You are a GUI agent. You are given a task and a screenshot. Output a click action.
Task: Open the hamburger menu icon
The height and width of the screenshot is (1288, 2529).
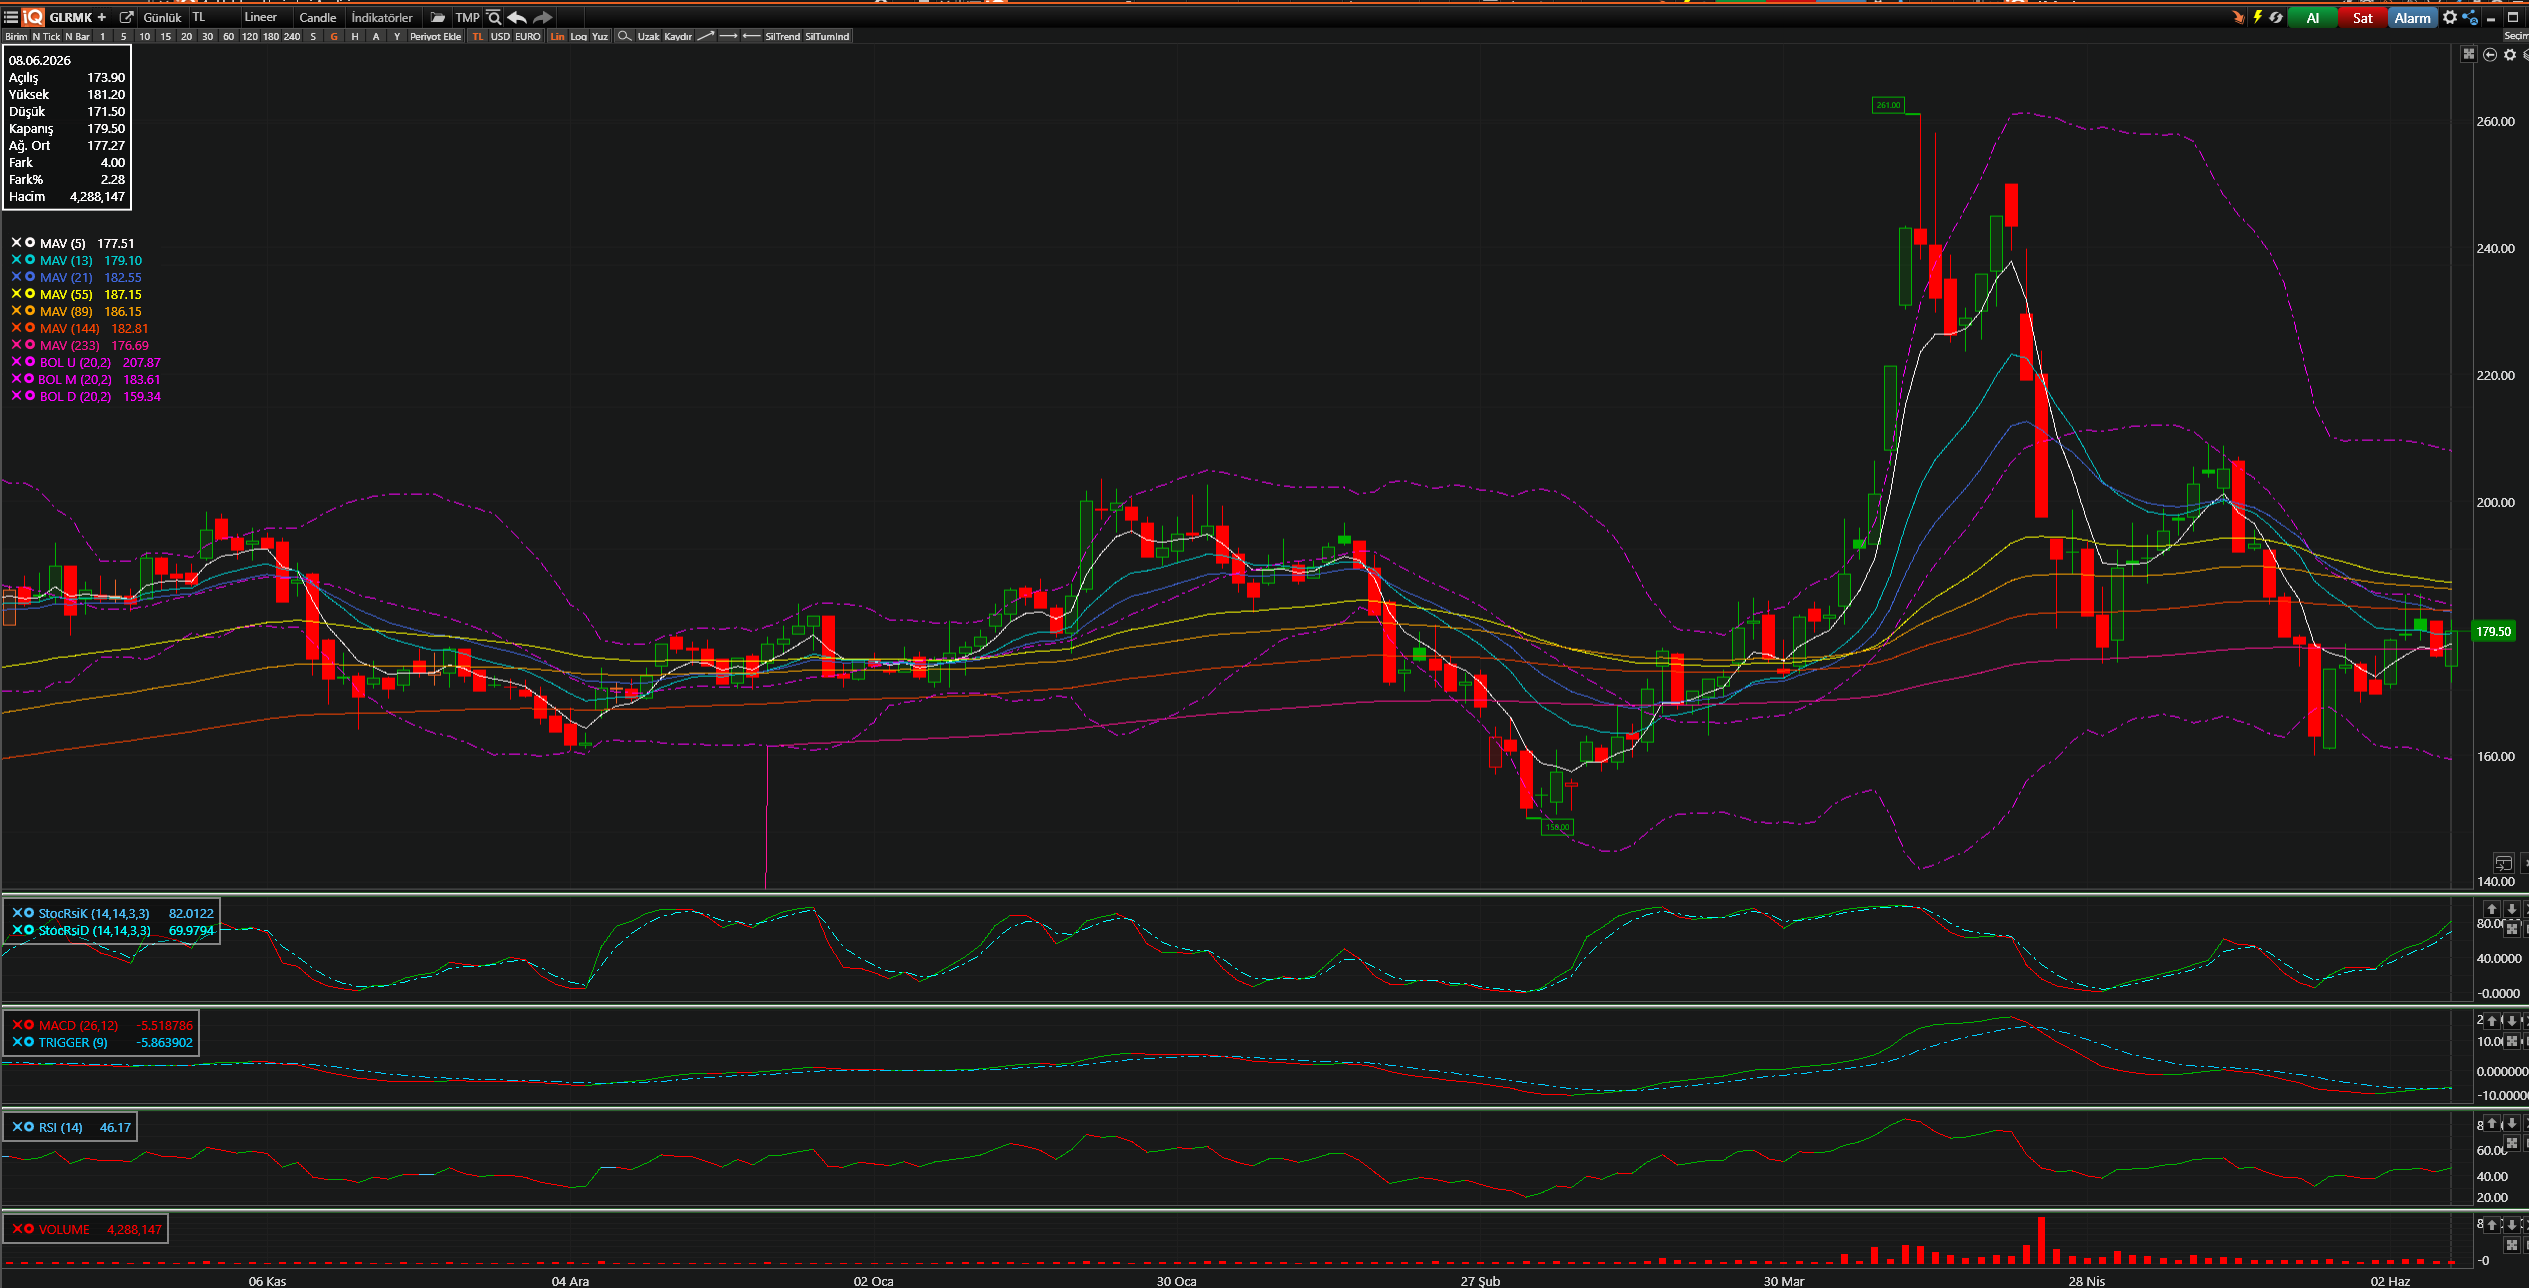pyautogui.click(x=11, y=17)
